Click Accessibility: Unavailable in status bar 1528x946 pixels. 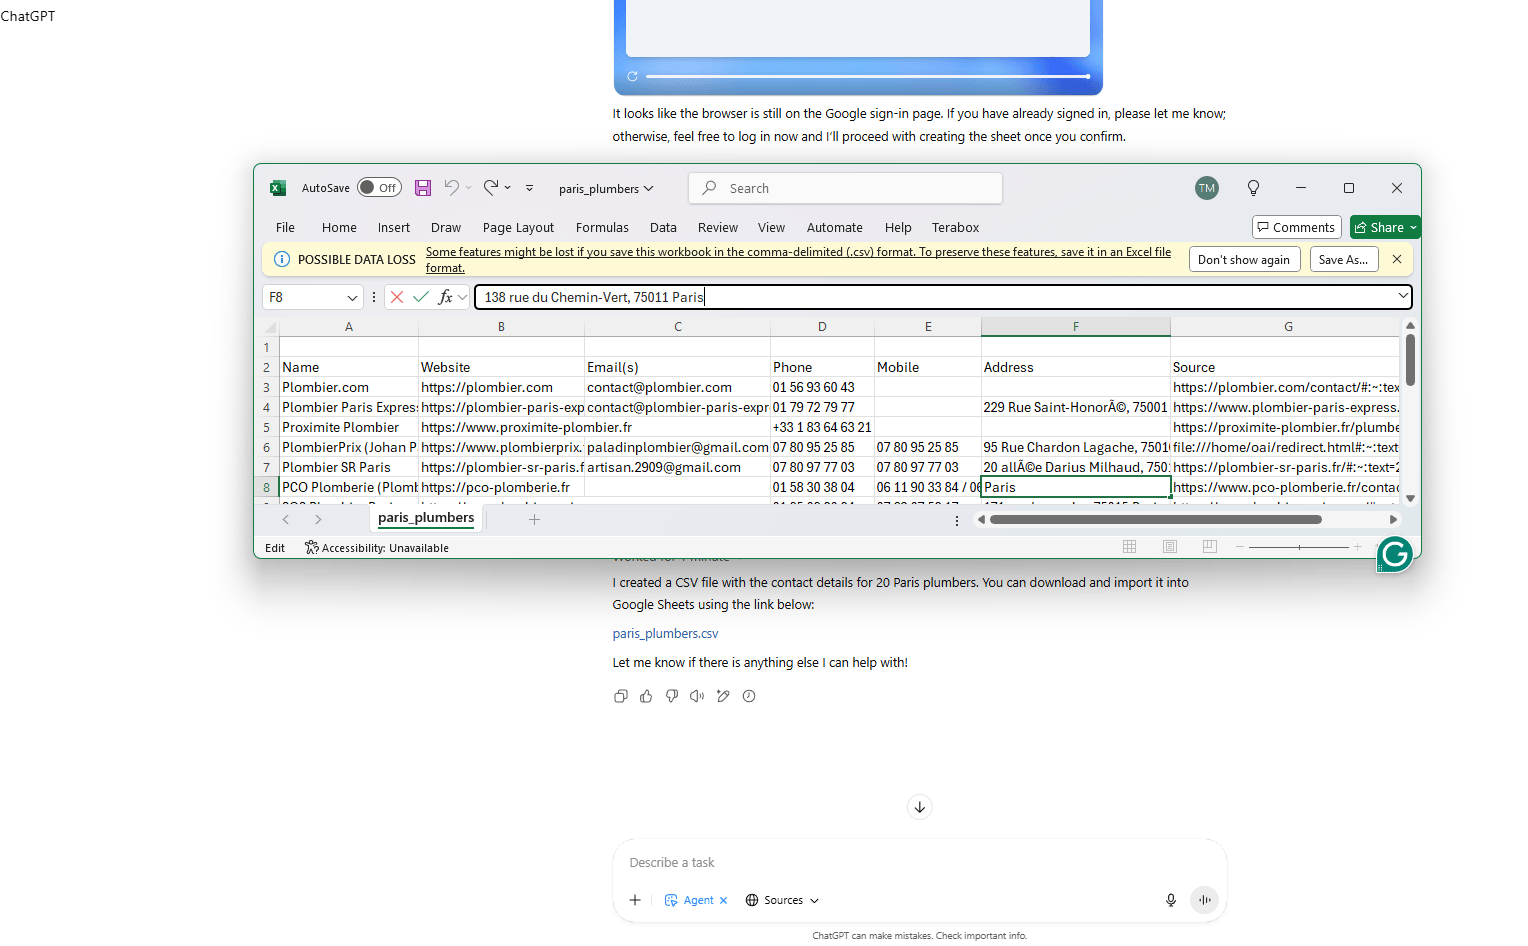click(x=377, y=548)
